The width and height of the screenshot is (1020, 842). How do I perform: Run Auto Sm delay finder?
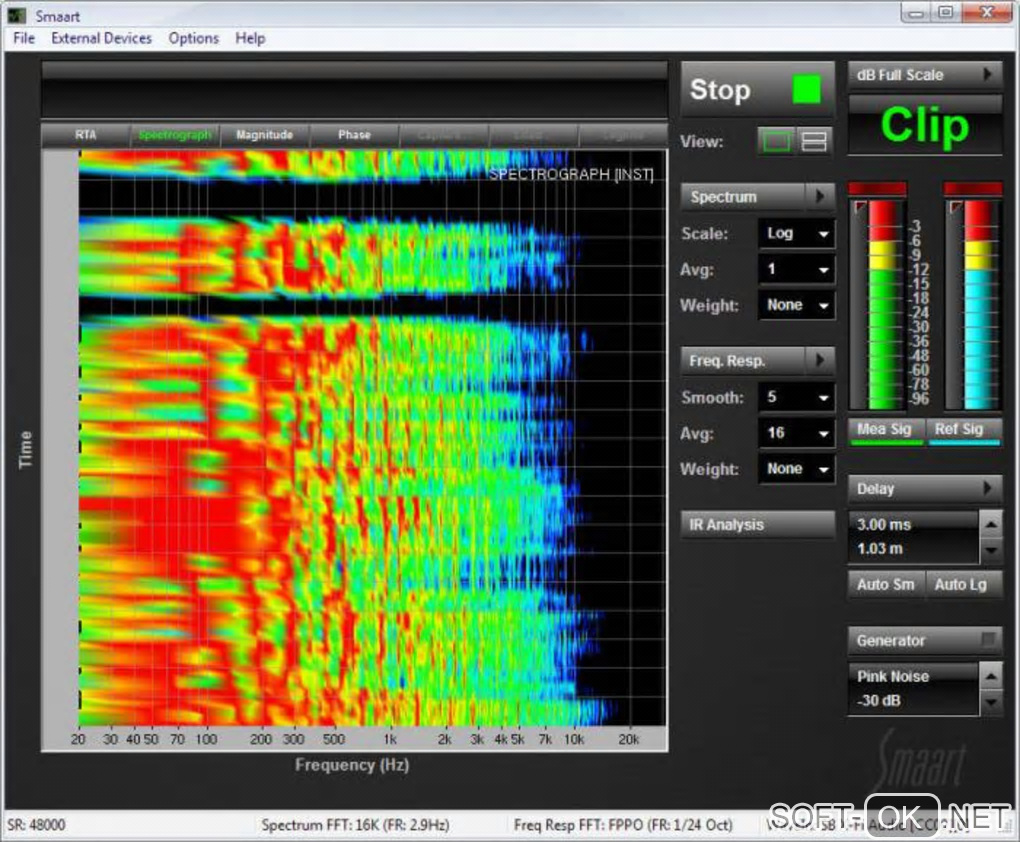(x=886, y=584)
